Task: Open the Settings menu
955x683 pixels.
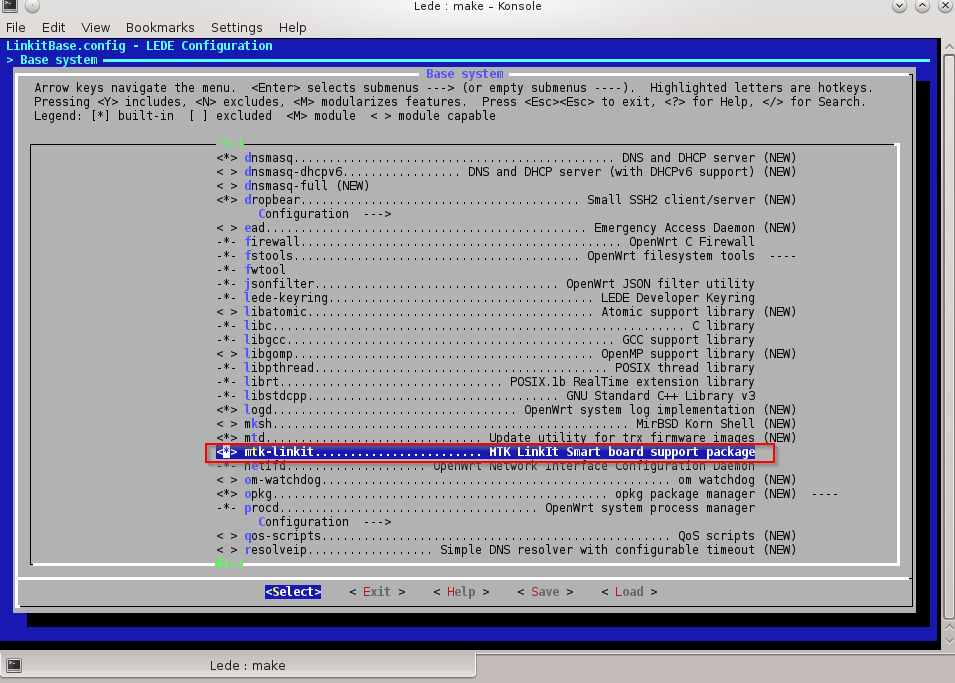Action: [236, 27]
